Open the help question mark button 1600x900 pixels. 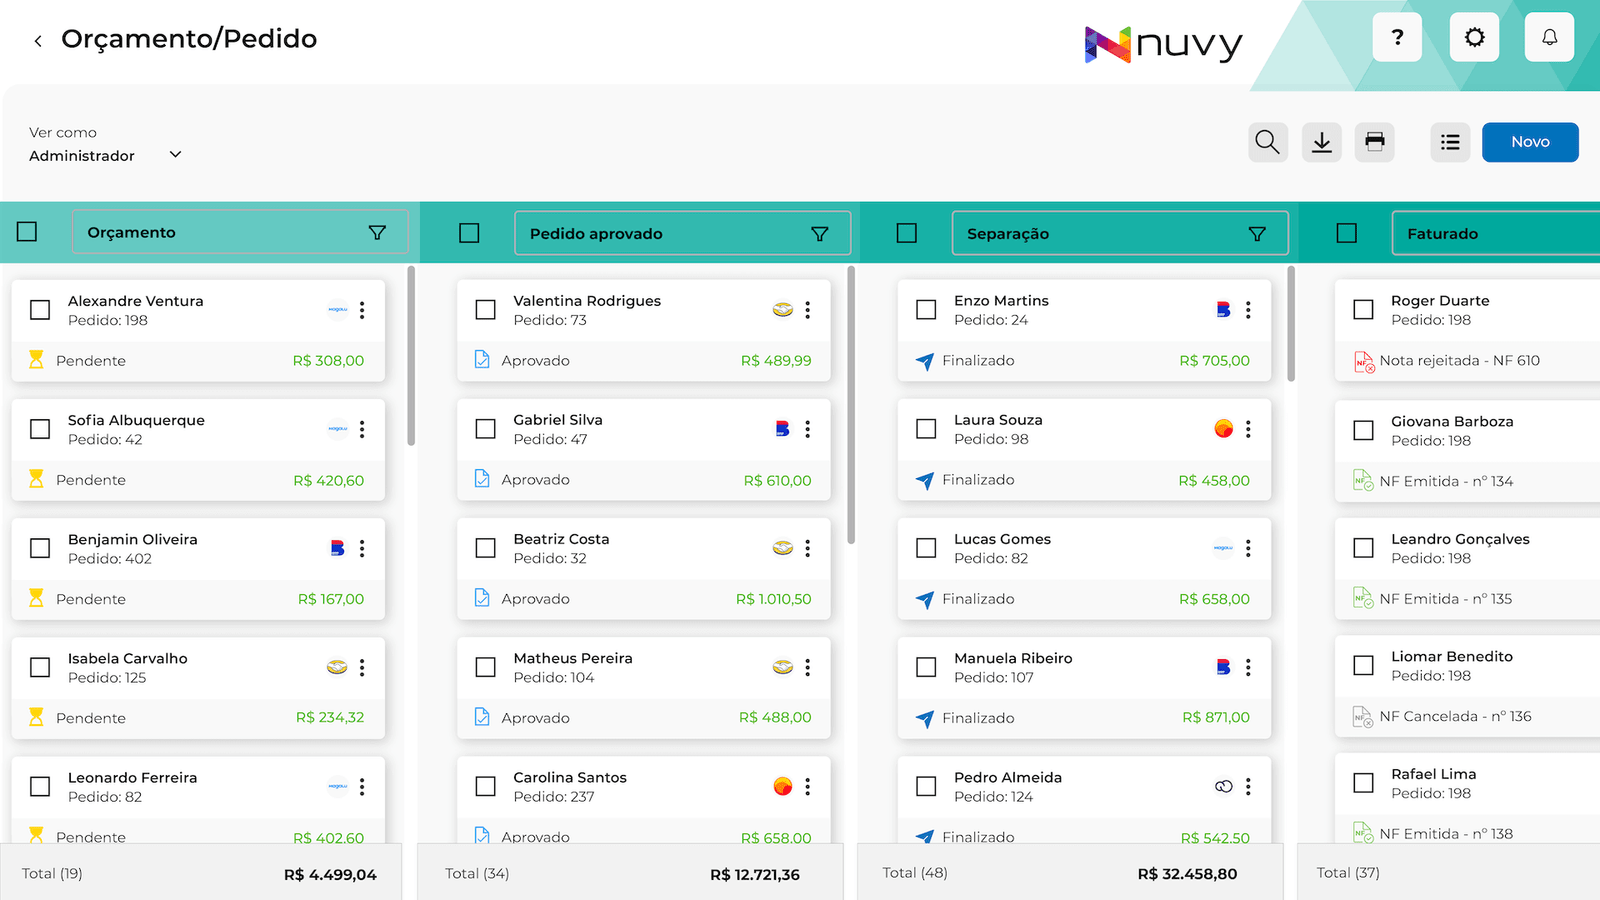[x=1397, y=38]
